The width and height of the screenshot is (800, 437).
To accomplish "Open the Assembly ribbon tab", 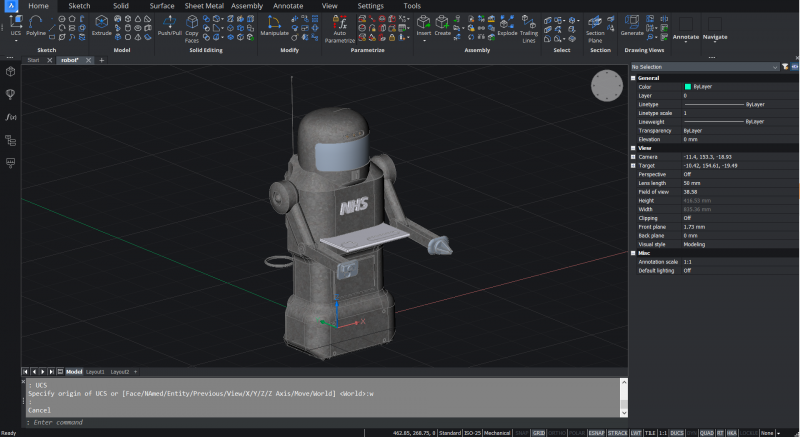I will [x=247, y=6].
